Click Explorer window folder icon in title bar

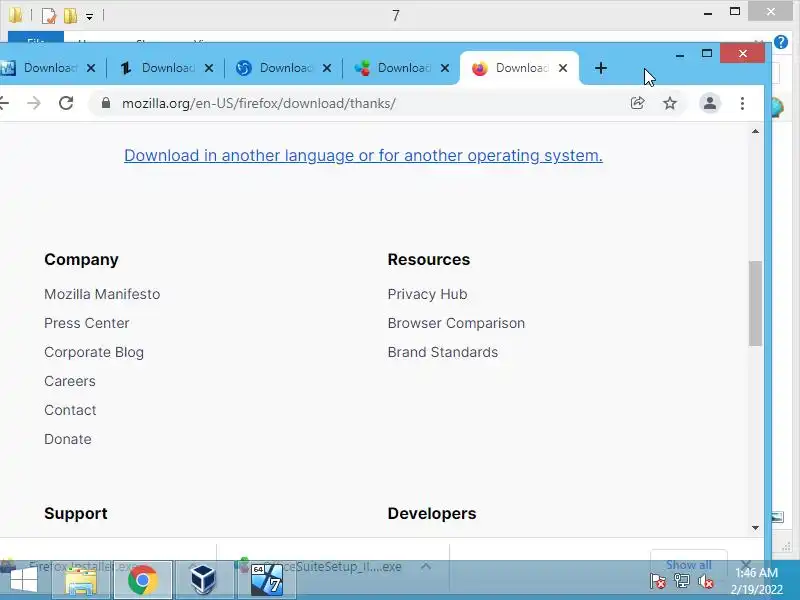pos(15,15)
